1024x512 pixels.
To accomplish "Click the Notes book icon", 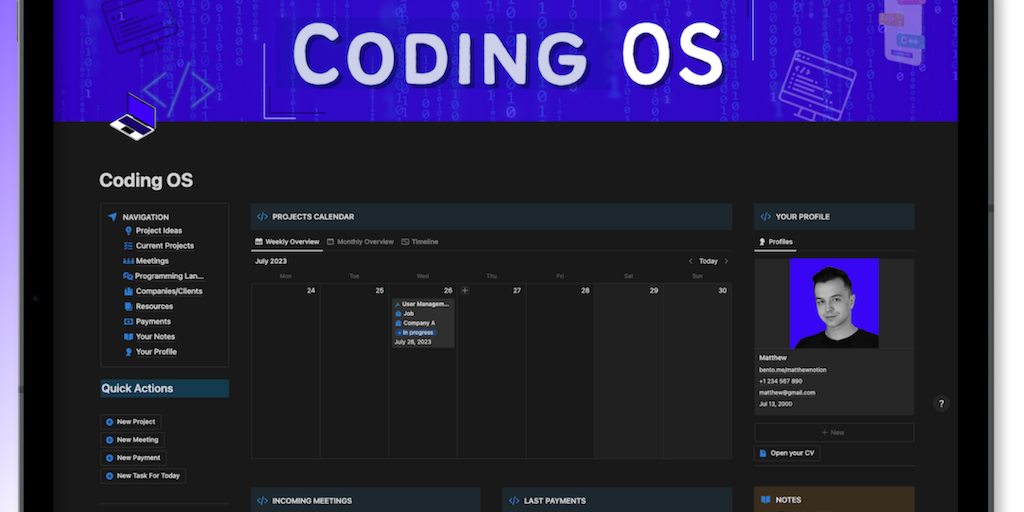I will (x=765, y=500).
